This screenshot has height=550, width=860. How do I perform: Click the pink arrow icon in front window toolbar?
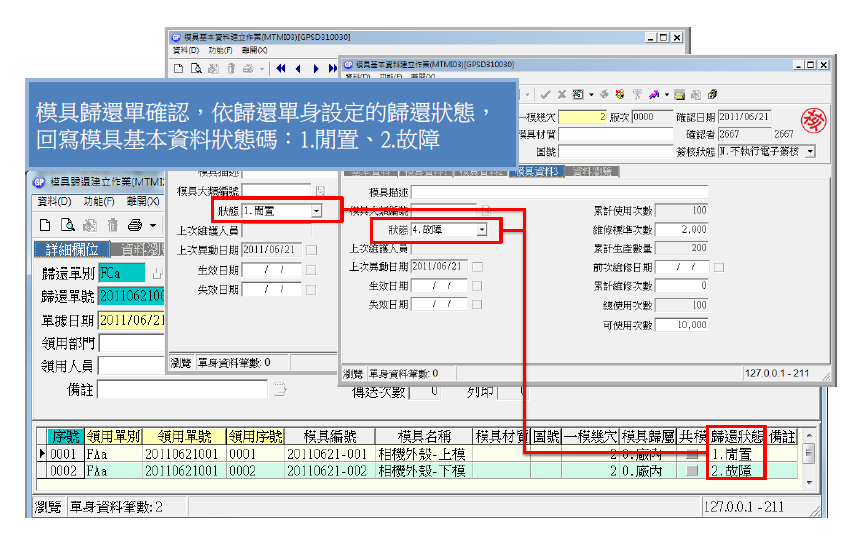tap(654, 94)
